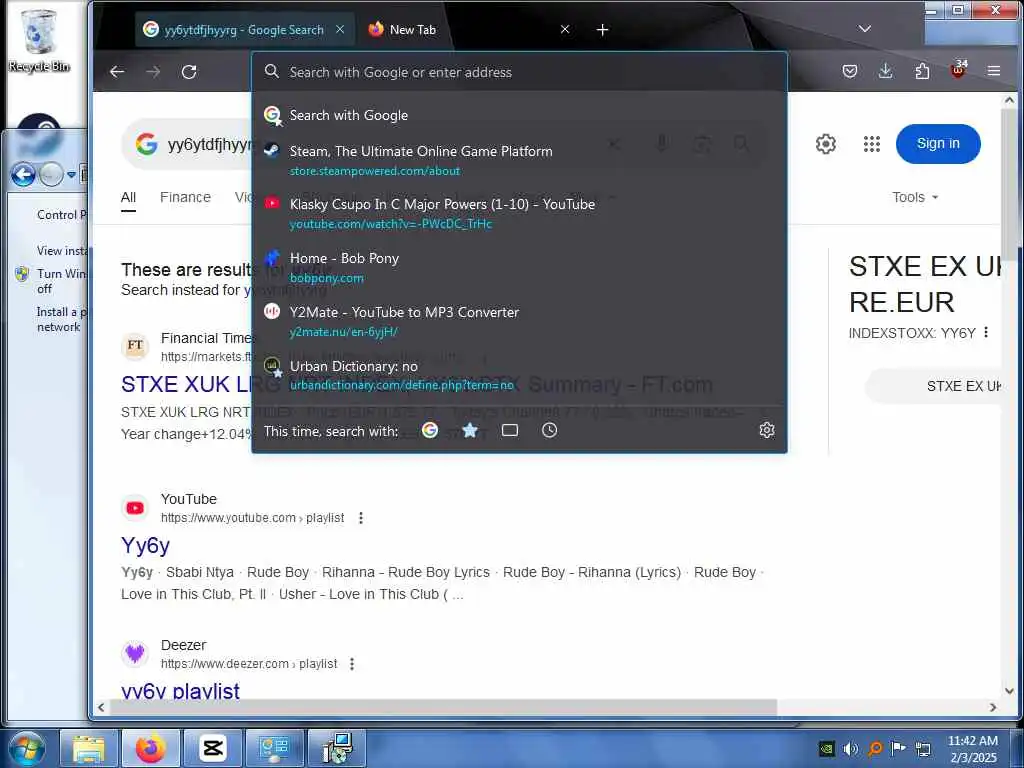The width and height of the screenshot is (1024, 768).
Task: Open Steam Ultimate Online Game Platform suggestion
Action: click(519, 160)
